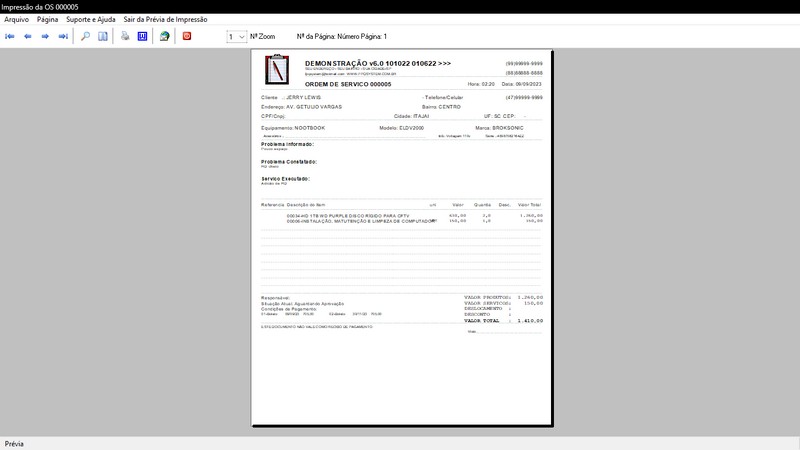
Task: Go to the previous page arrow
Action: point(28,36)
